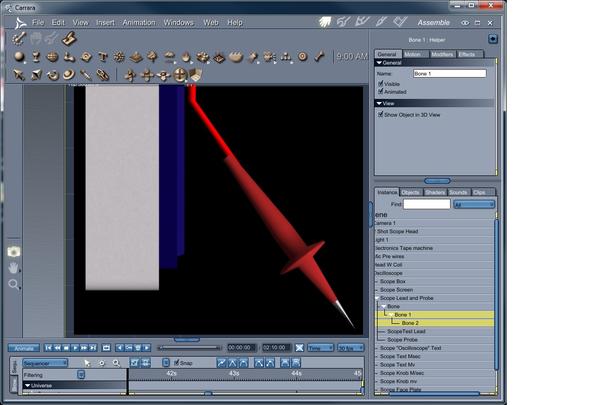Click the rotate tool icon
Image resolution: width=600 pixels, height=405 pixels.
[x=52, y=75]
